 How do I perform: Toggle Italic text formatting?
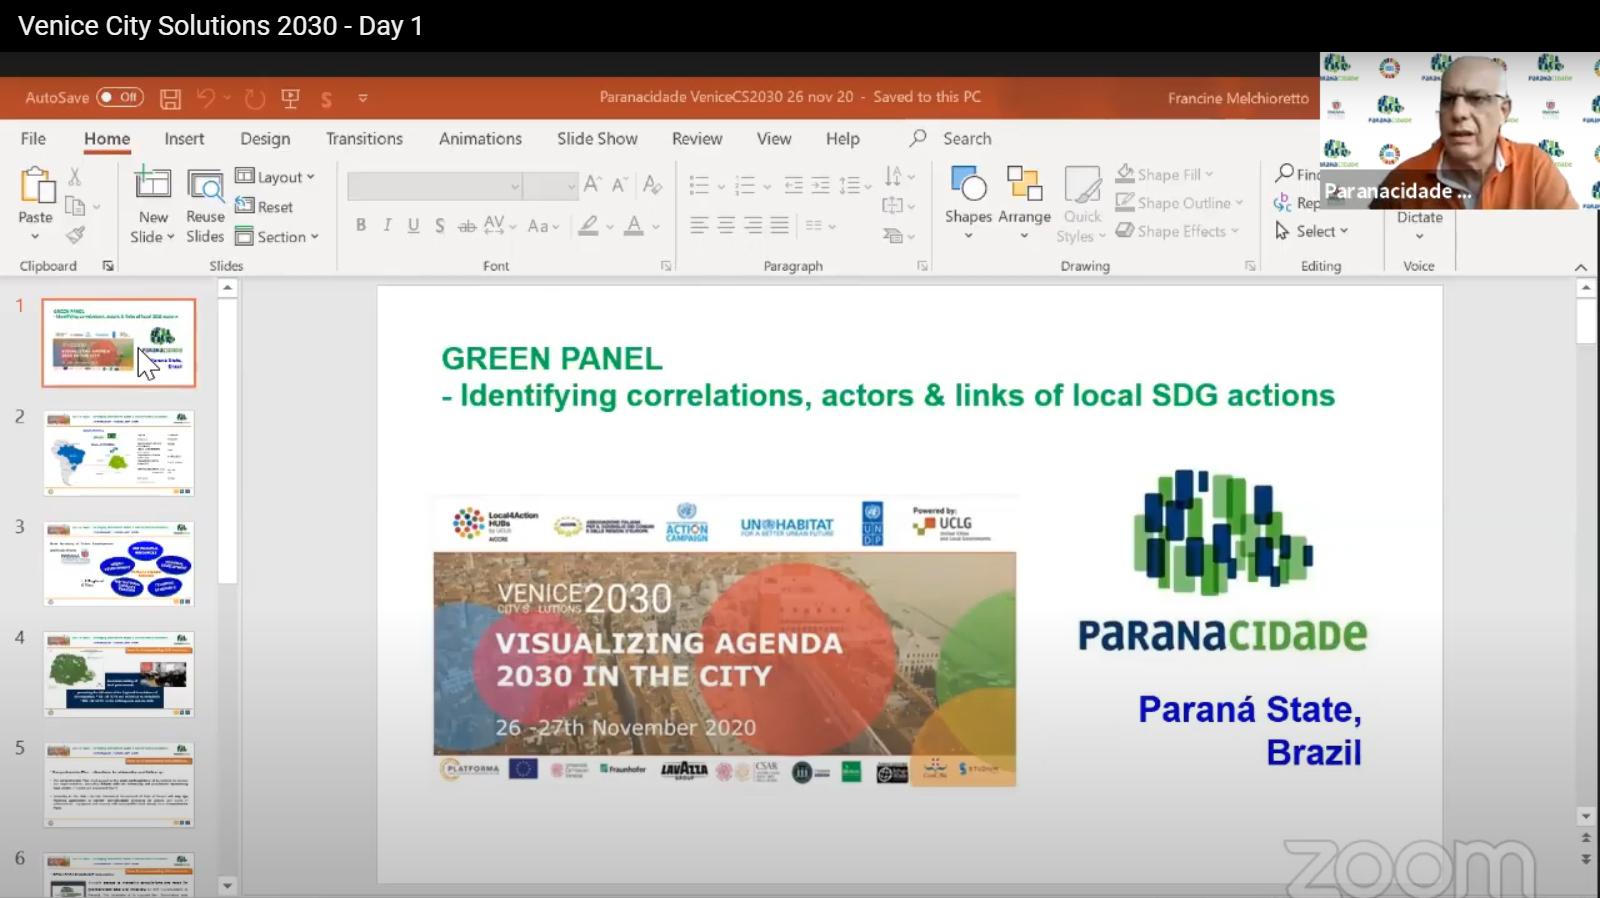tap(387, 226)
